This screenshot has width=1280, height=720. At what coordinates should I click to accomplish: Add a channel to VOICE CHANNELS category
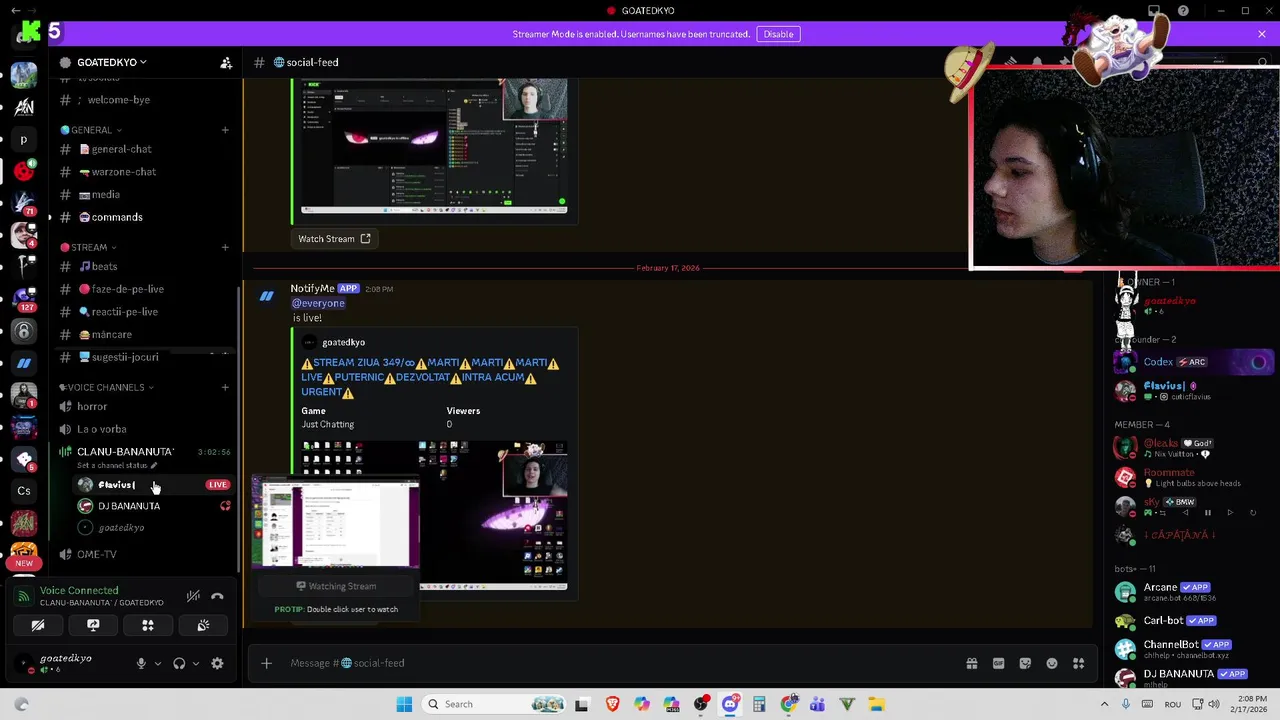225,387
